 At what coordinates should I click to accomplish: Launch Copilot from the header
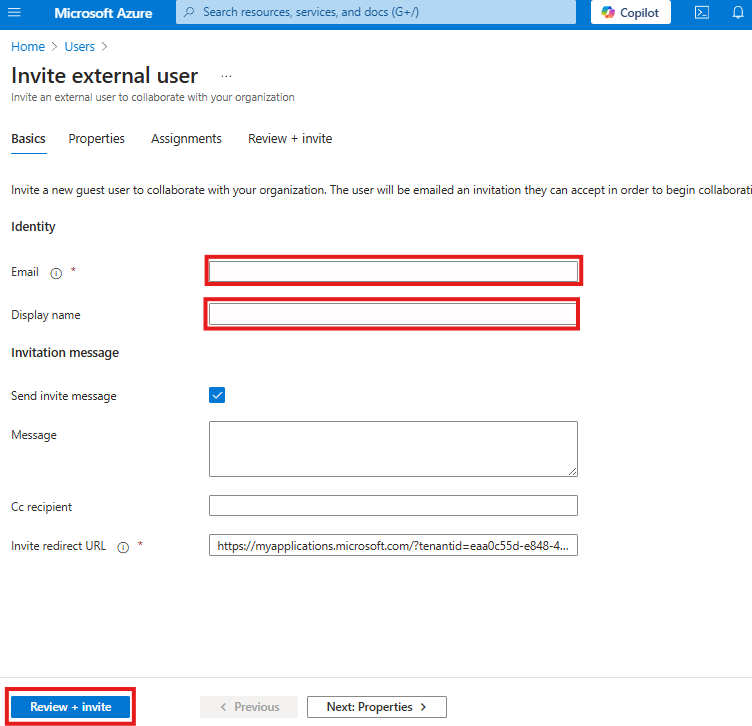tap(630, 12)
